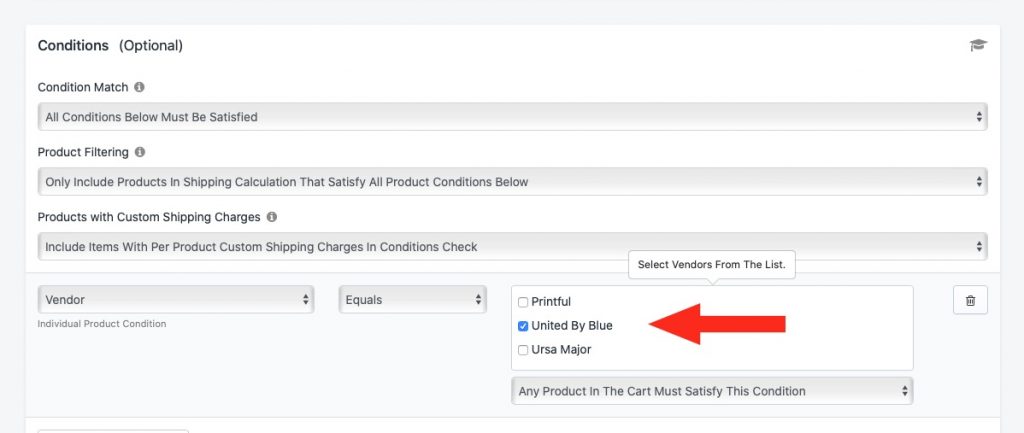Open the Product Filtering dropdown
The image size is (1024, 433).
(512, 182)
